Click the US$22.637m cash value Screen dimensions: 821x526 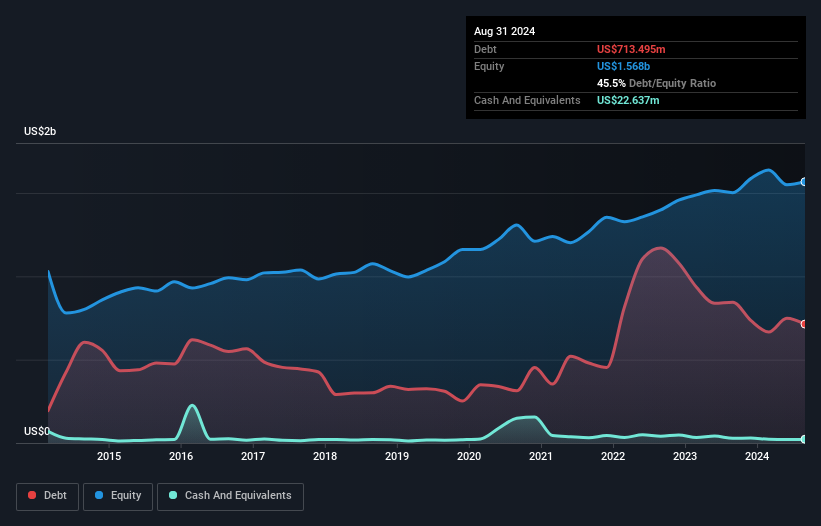tap(628, 100)
